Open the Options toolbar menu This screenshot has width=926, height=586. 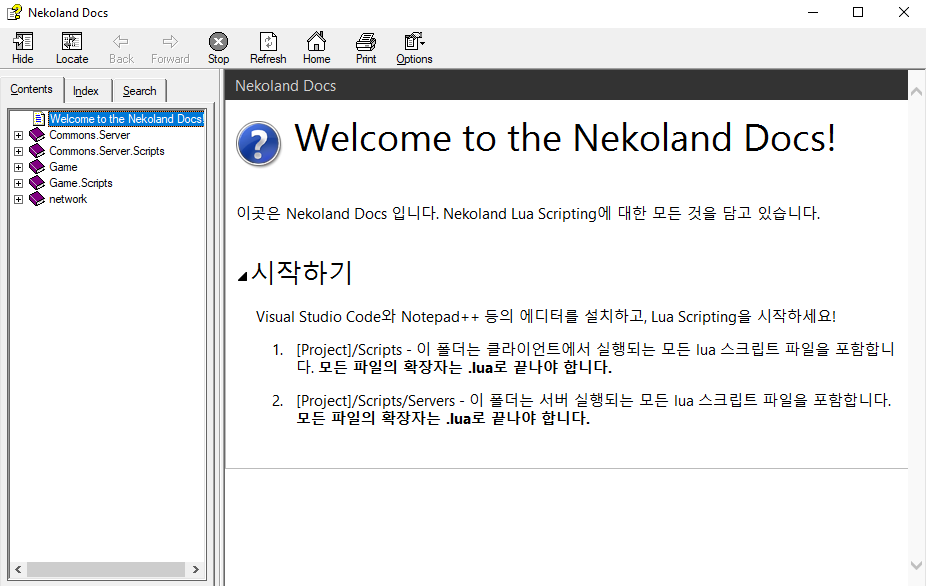pos(413,42)
